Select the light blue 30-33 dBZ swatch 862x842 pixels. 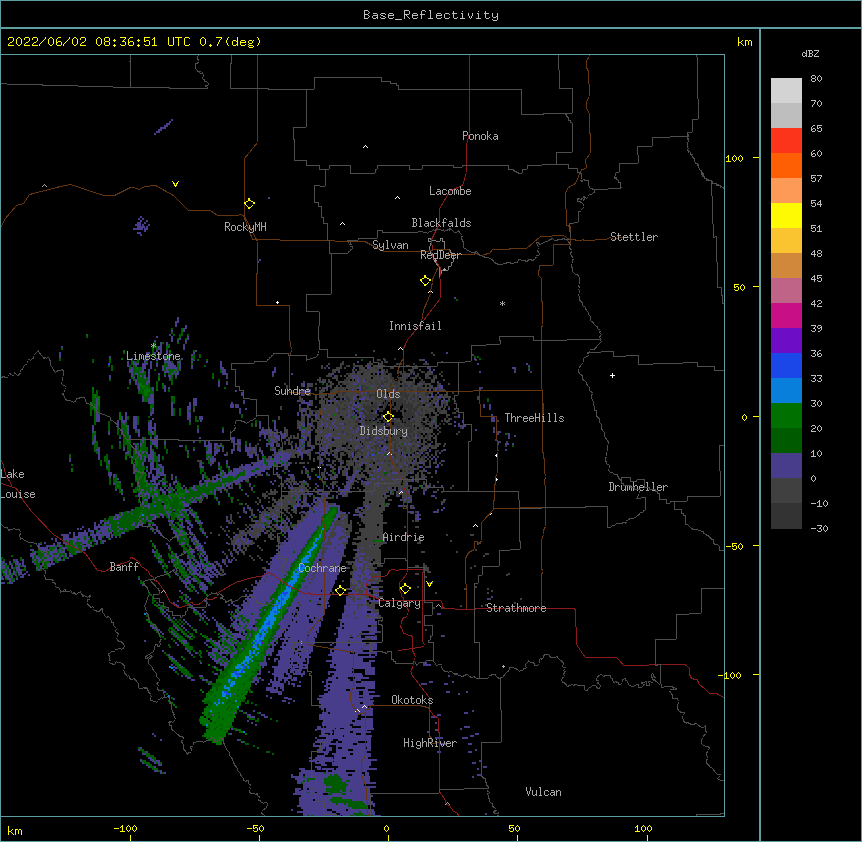coord(786,390)
